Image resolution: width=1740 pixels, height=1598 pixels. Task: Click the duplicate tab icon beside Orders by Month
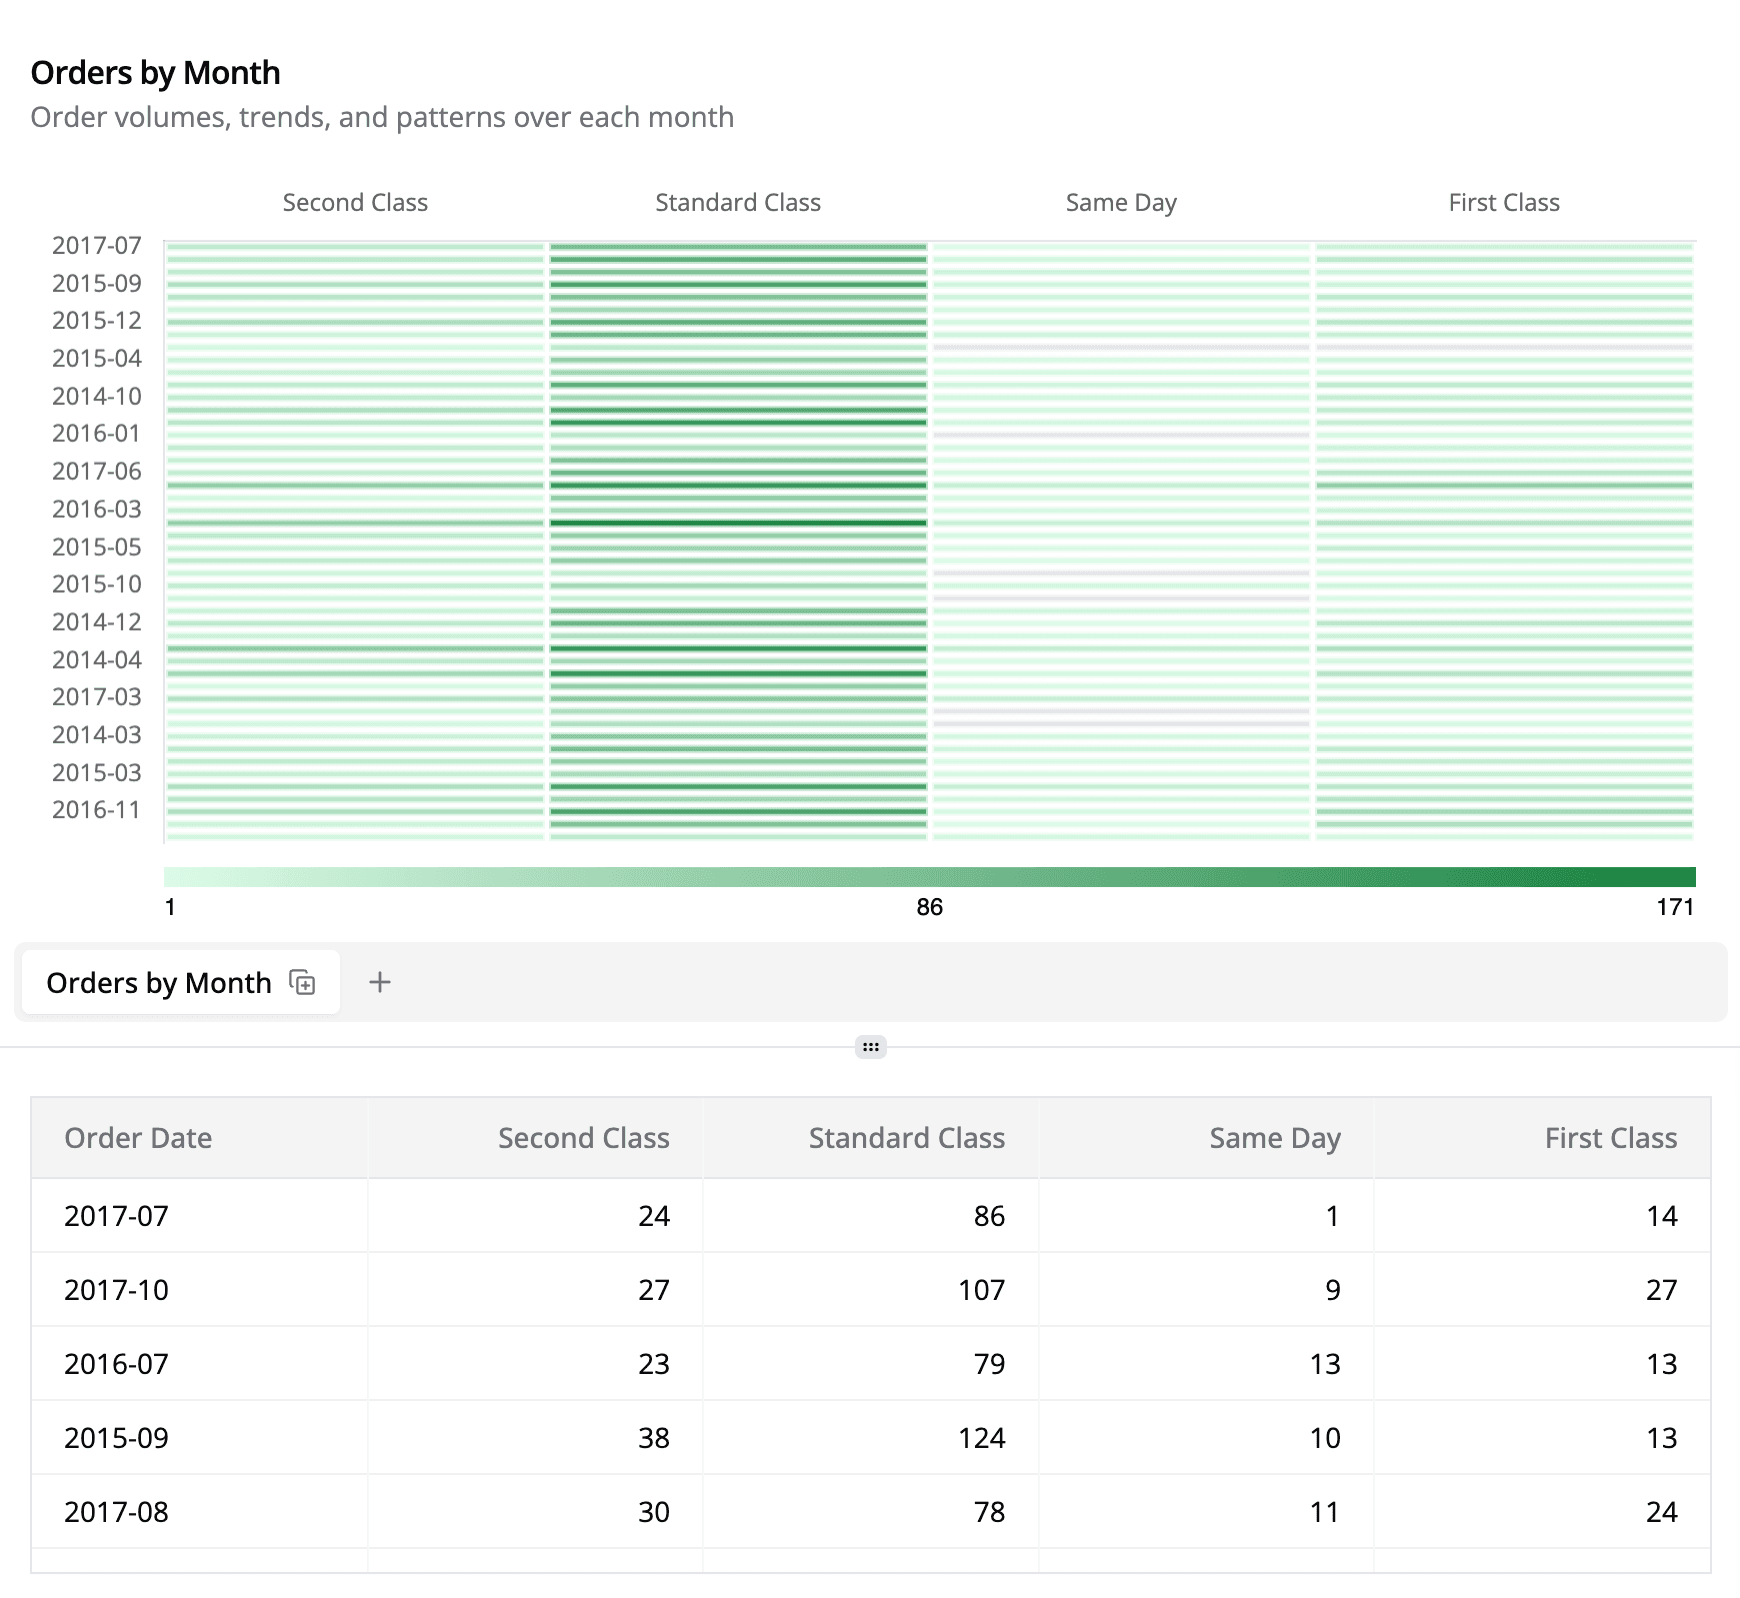click(x=302, y=983)
